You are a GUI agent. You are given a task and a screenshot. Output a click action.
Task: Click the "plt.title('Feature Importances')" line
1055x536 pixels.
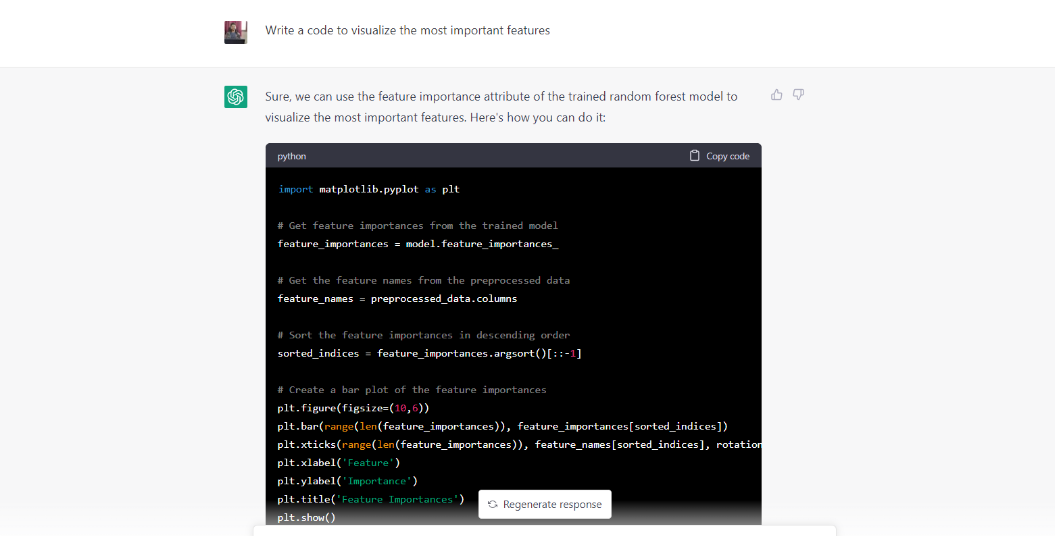coord(371,499)
